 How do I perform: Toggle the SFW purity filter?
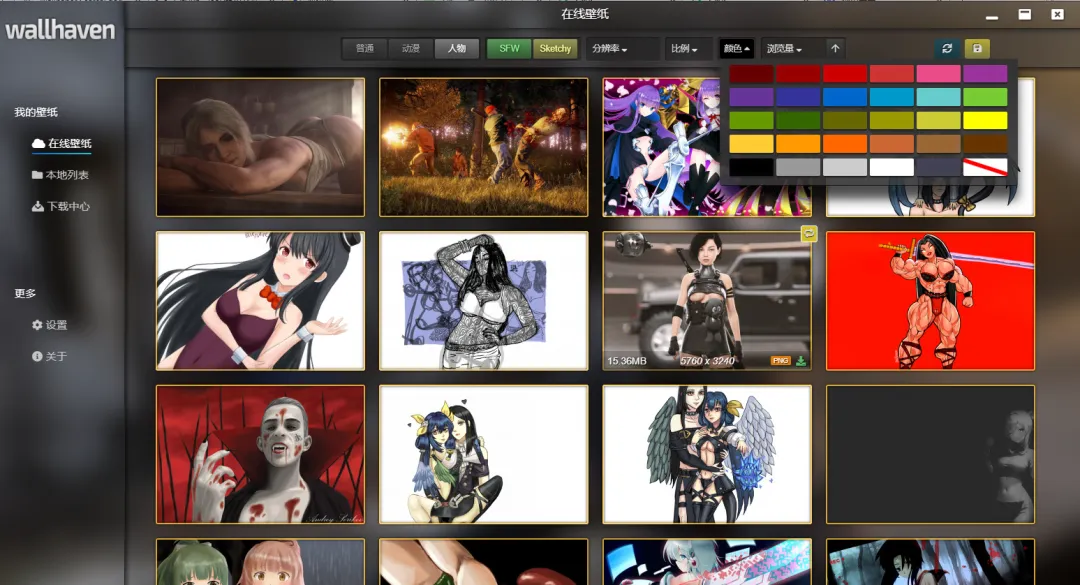[x=509, y=48]
